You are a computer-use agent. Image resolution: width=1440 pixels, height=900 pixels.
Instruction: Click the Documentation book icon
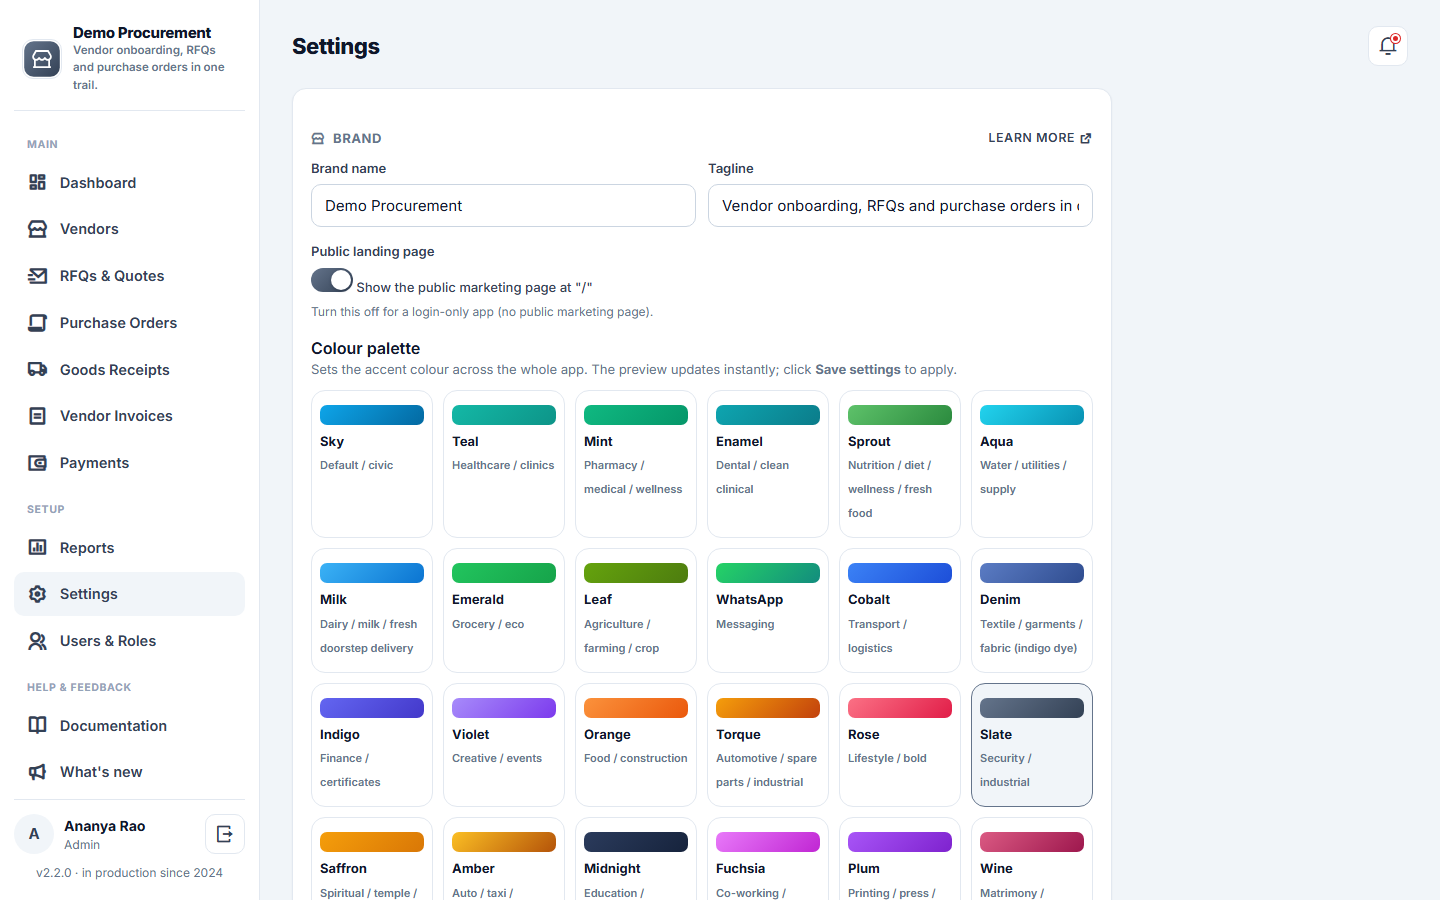point(38,725)
